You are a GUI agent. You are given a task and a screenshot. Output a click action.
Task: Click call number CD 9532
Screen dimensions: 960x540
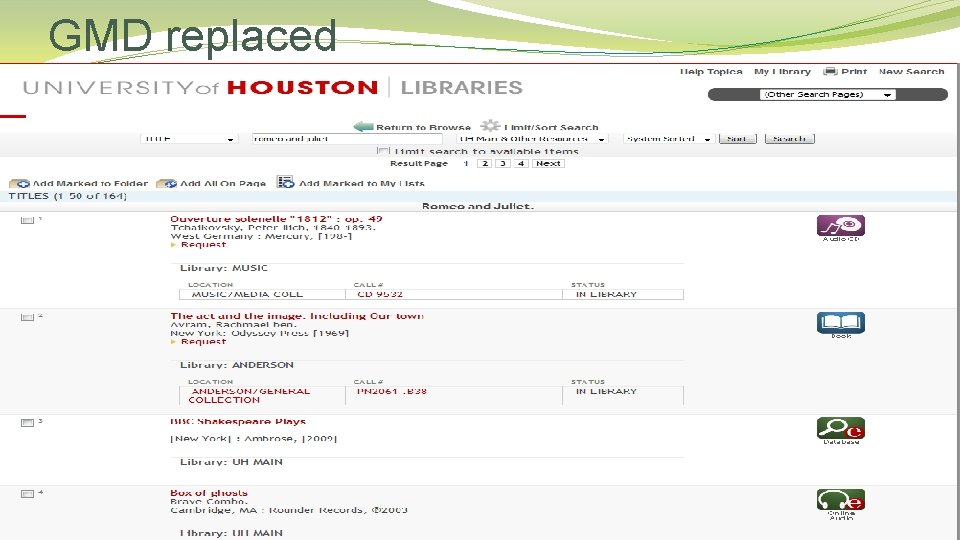[380, 294]
